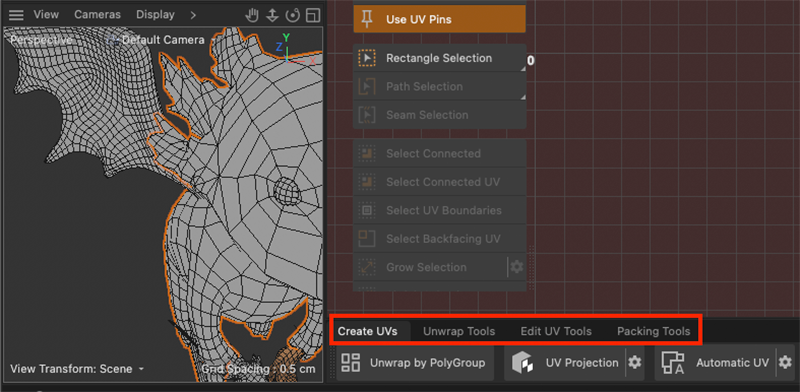Screen dimensions: 800x392
Task: Choose Select Backfacing UV
Action: click(439, 238)
